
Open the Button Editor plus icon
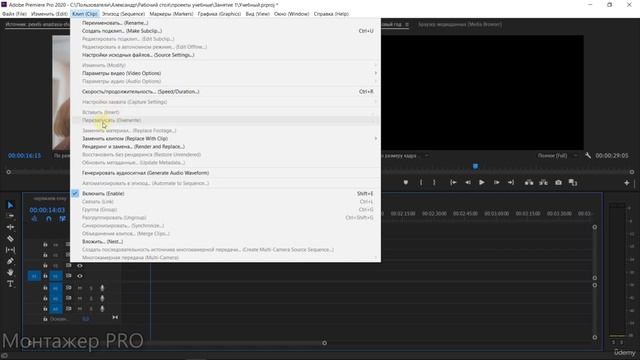pyautogui.click(x=627, y=183)
